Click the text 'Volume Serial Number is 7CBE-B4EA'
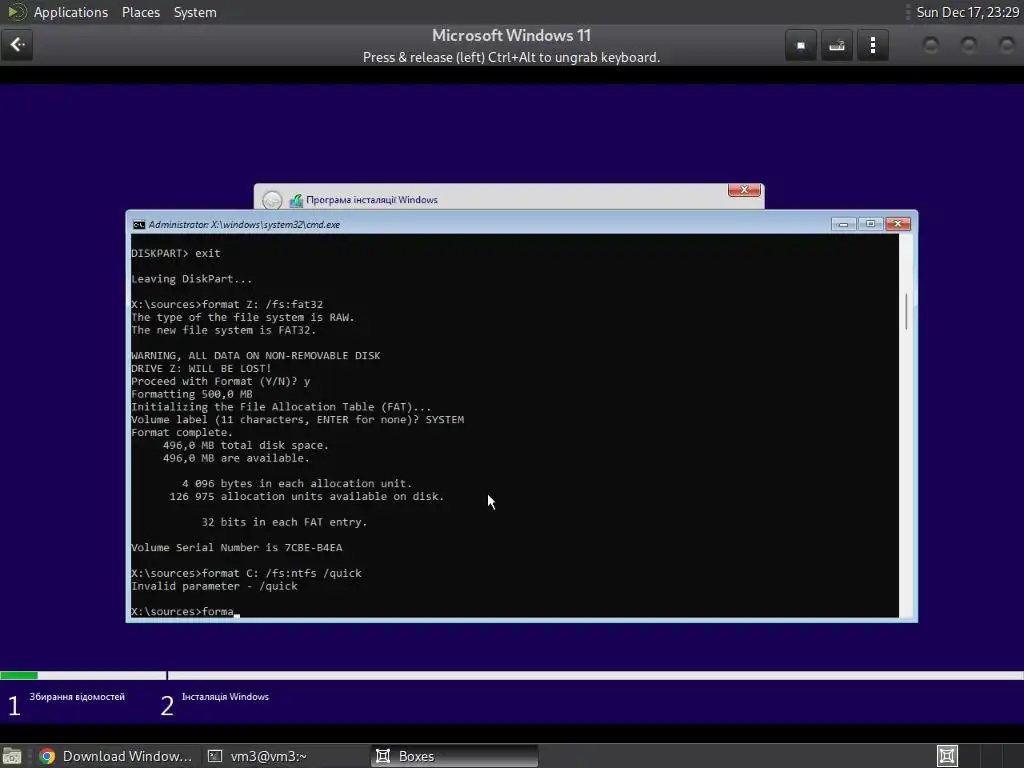 236,547
